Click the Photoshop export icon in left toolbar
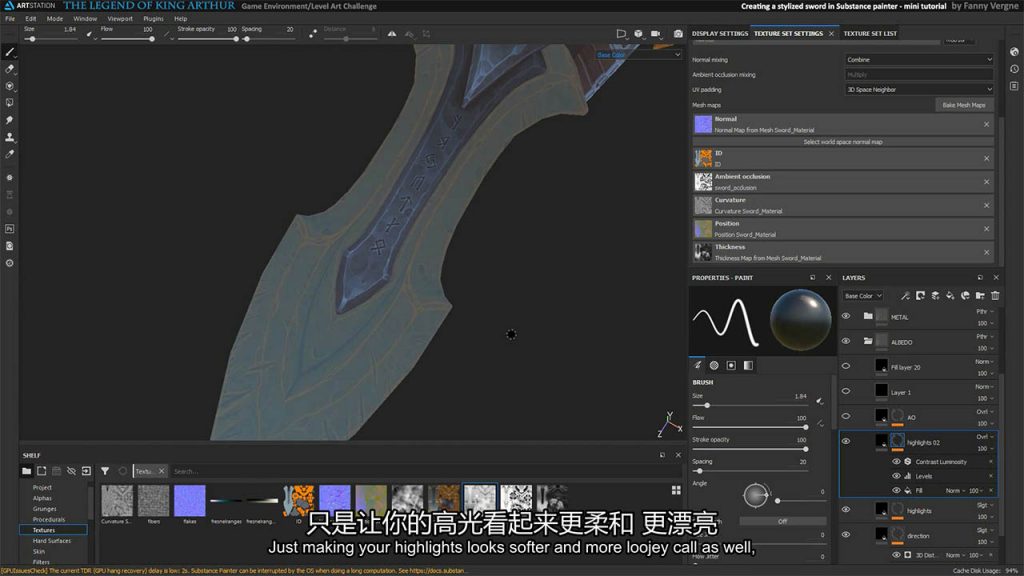Viewport: 1024px width, 576px height. (x=10, y=229)
